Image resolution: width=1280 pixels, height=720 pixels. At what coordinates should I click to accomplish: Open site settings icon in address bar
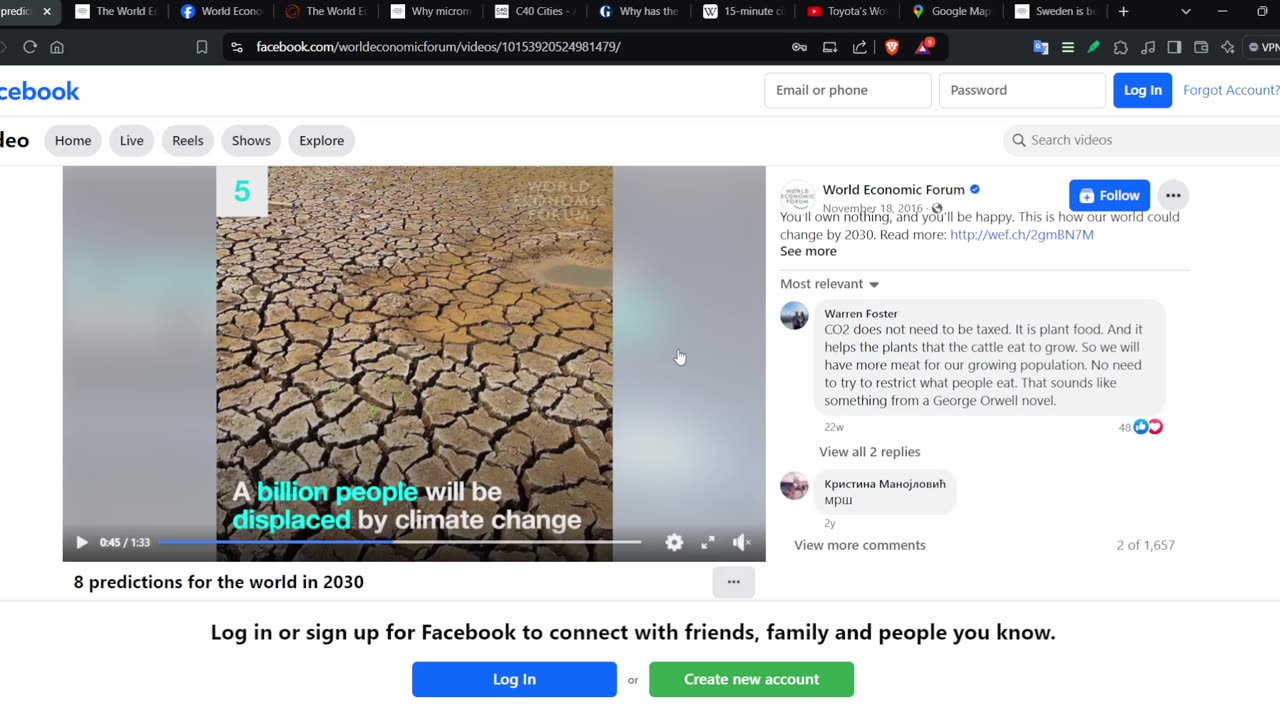click(x=236, y=47)
